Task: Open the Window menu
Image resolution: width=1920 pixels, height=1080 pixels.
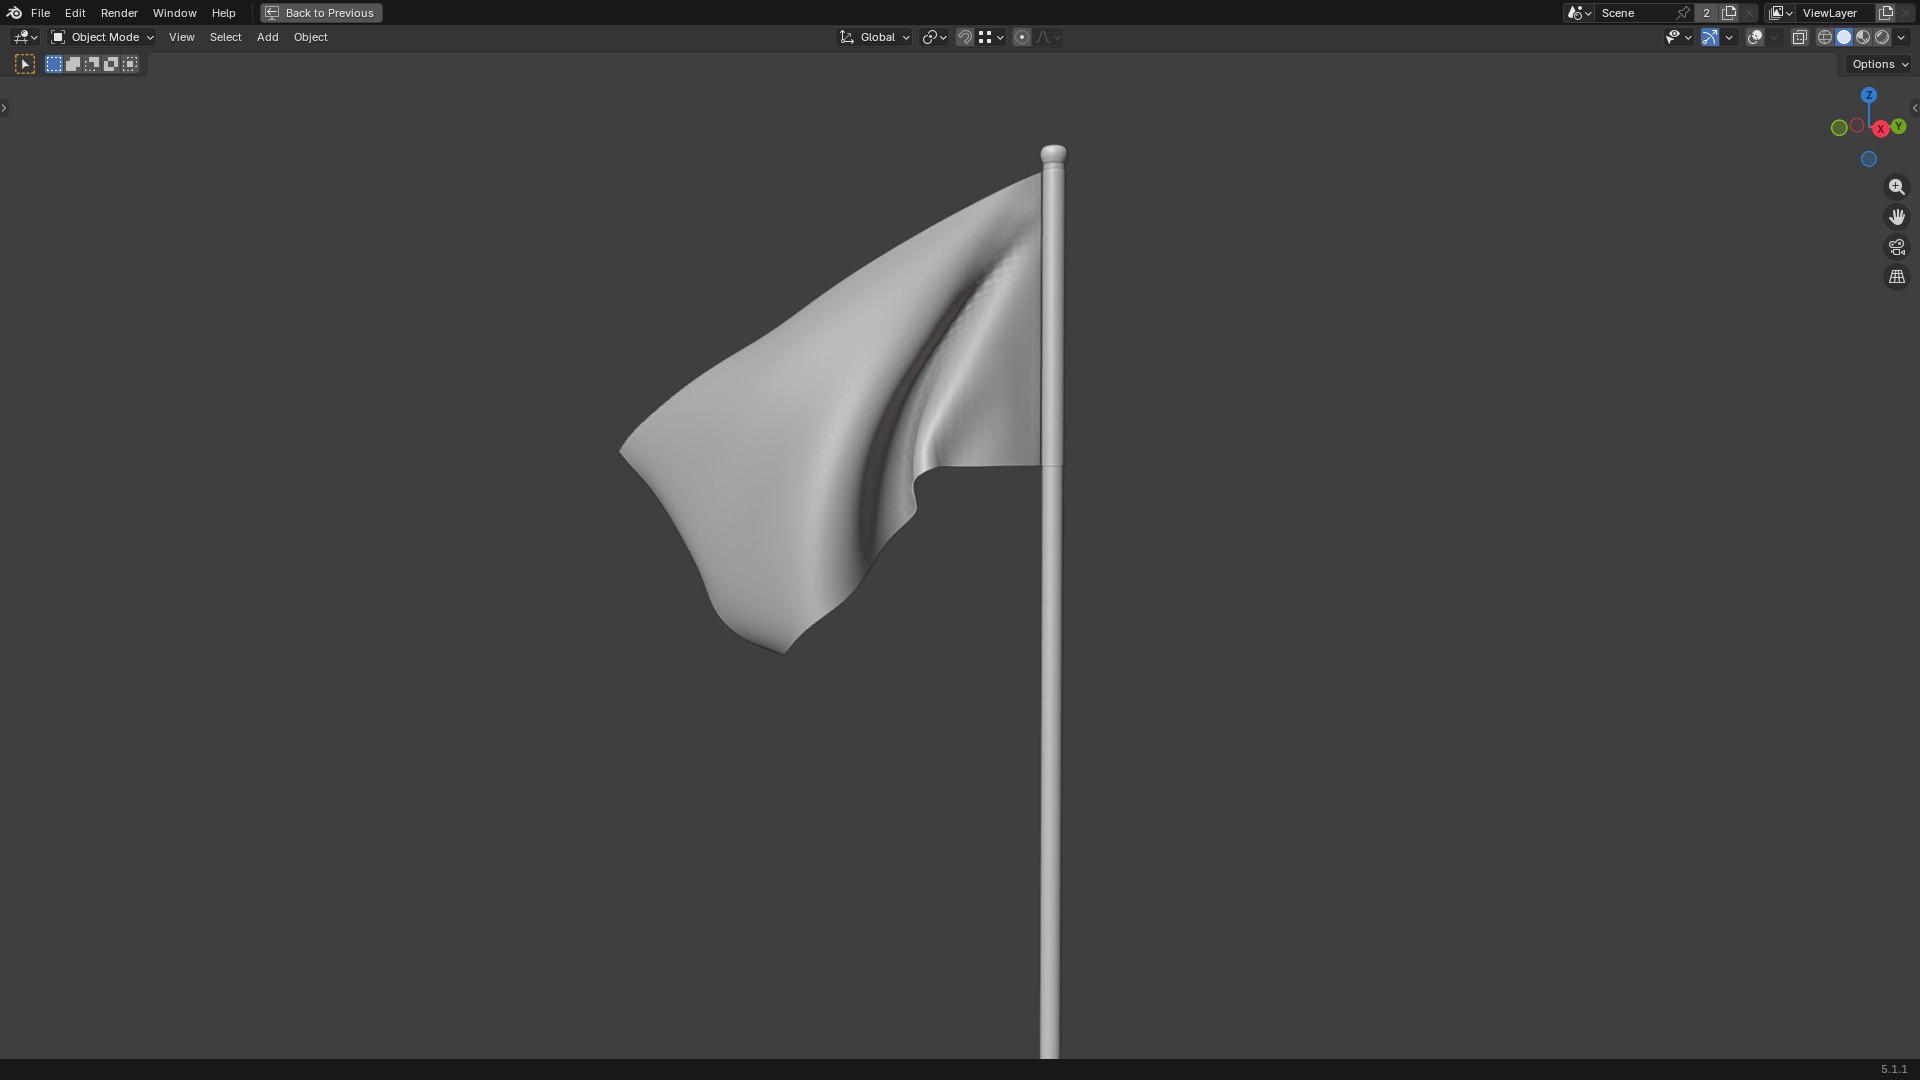Action: 174,13
